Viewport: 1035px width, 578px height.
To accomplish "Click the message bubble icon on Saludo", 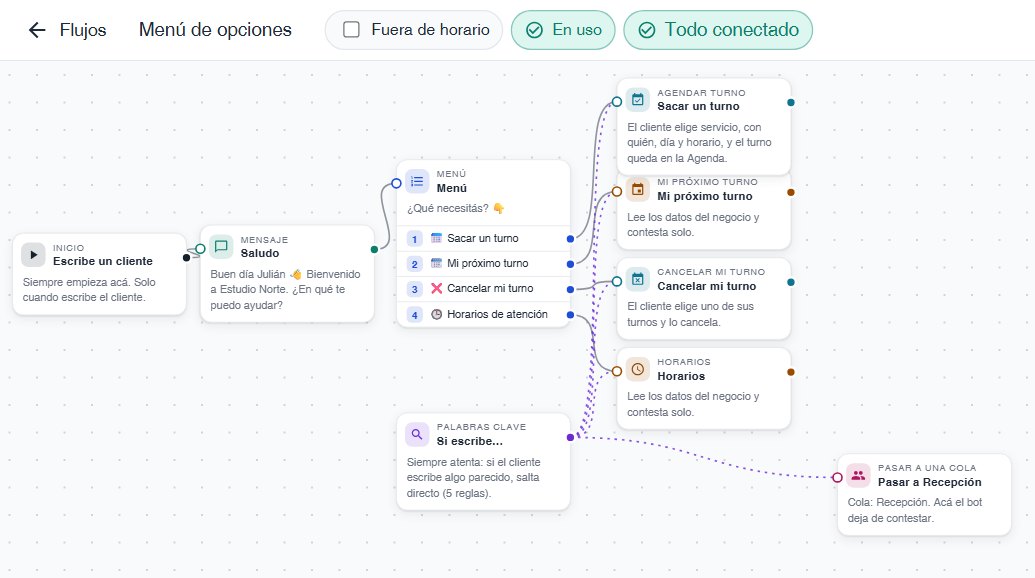I will pos(221,247).
